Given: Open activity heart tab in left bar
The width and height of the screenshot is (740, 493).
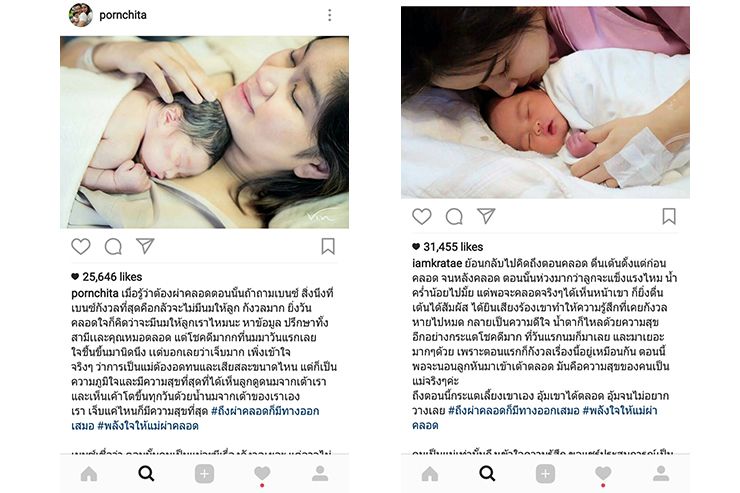Looking at the screenshot, I should [262, 473].
